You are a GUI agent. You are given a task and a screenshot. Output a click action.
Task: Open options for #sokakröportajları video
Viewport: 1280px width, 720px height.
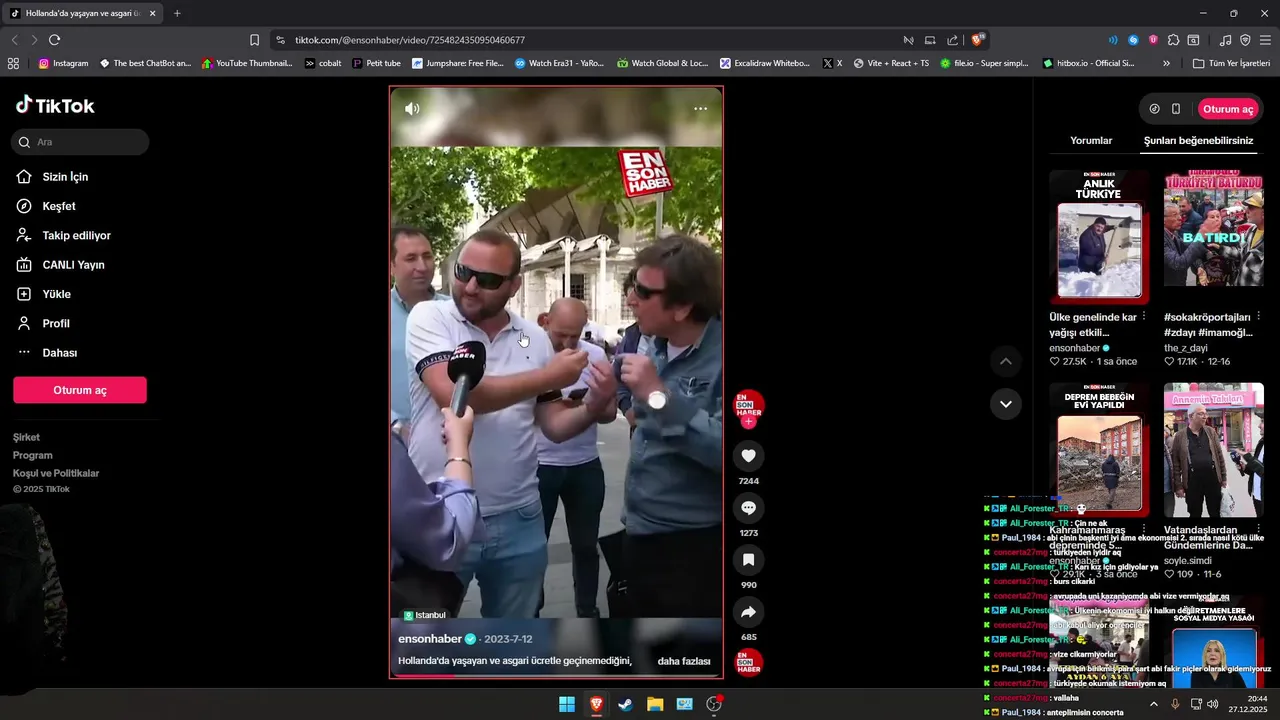1259,316
